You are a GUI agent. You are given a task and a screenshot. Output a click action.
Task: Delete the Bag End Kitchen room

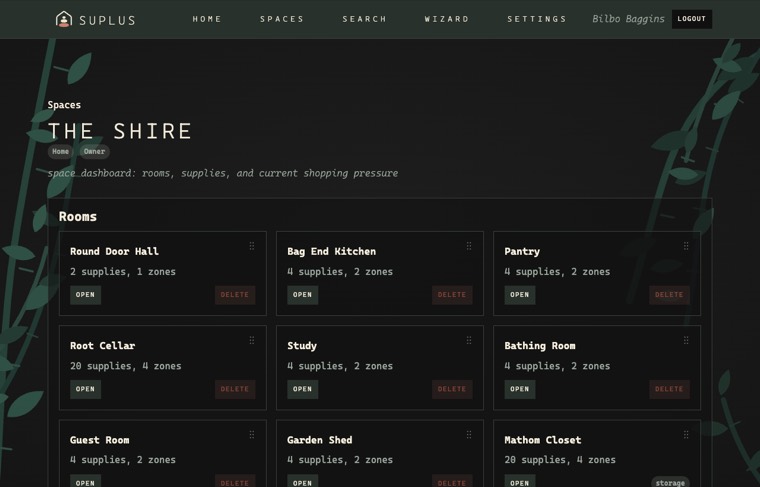pos(452,295)
